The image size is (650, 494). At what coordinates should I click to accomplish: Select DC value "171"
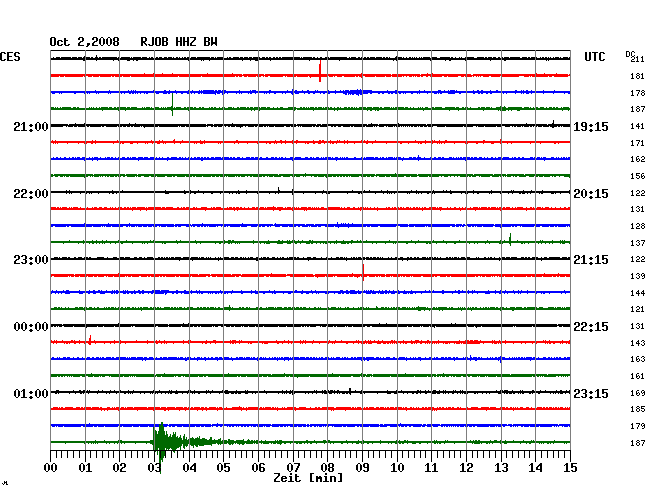click(x=638, y=143)
